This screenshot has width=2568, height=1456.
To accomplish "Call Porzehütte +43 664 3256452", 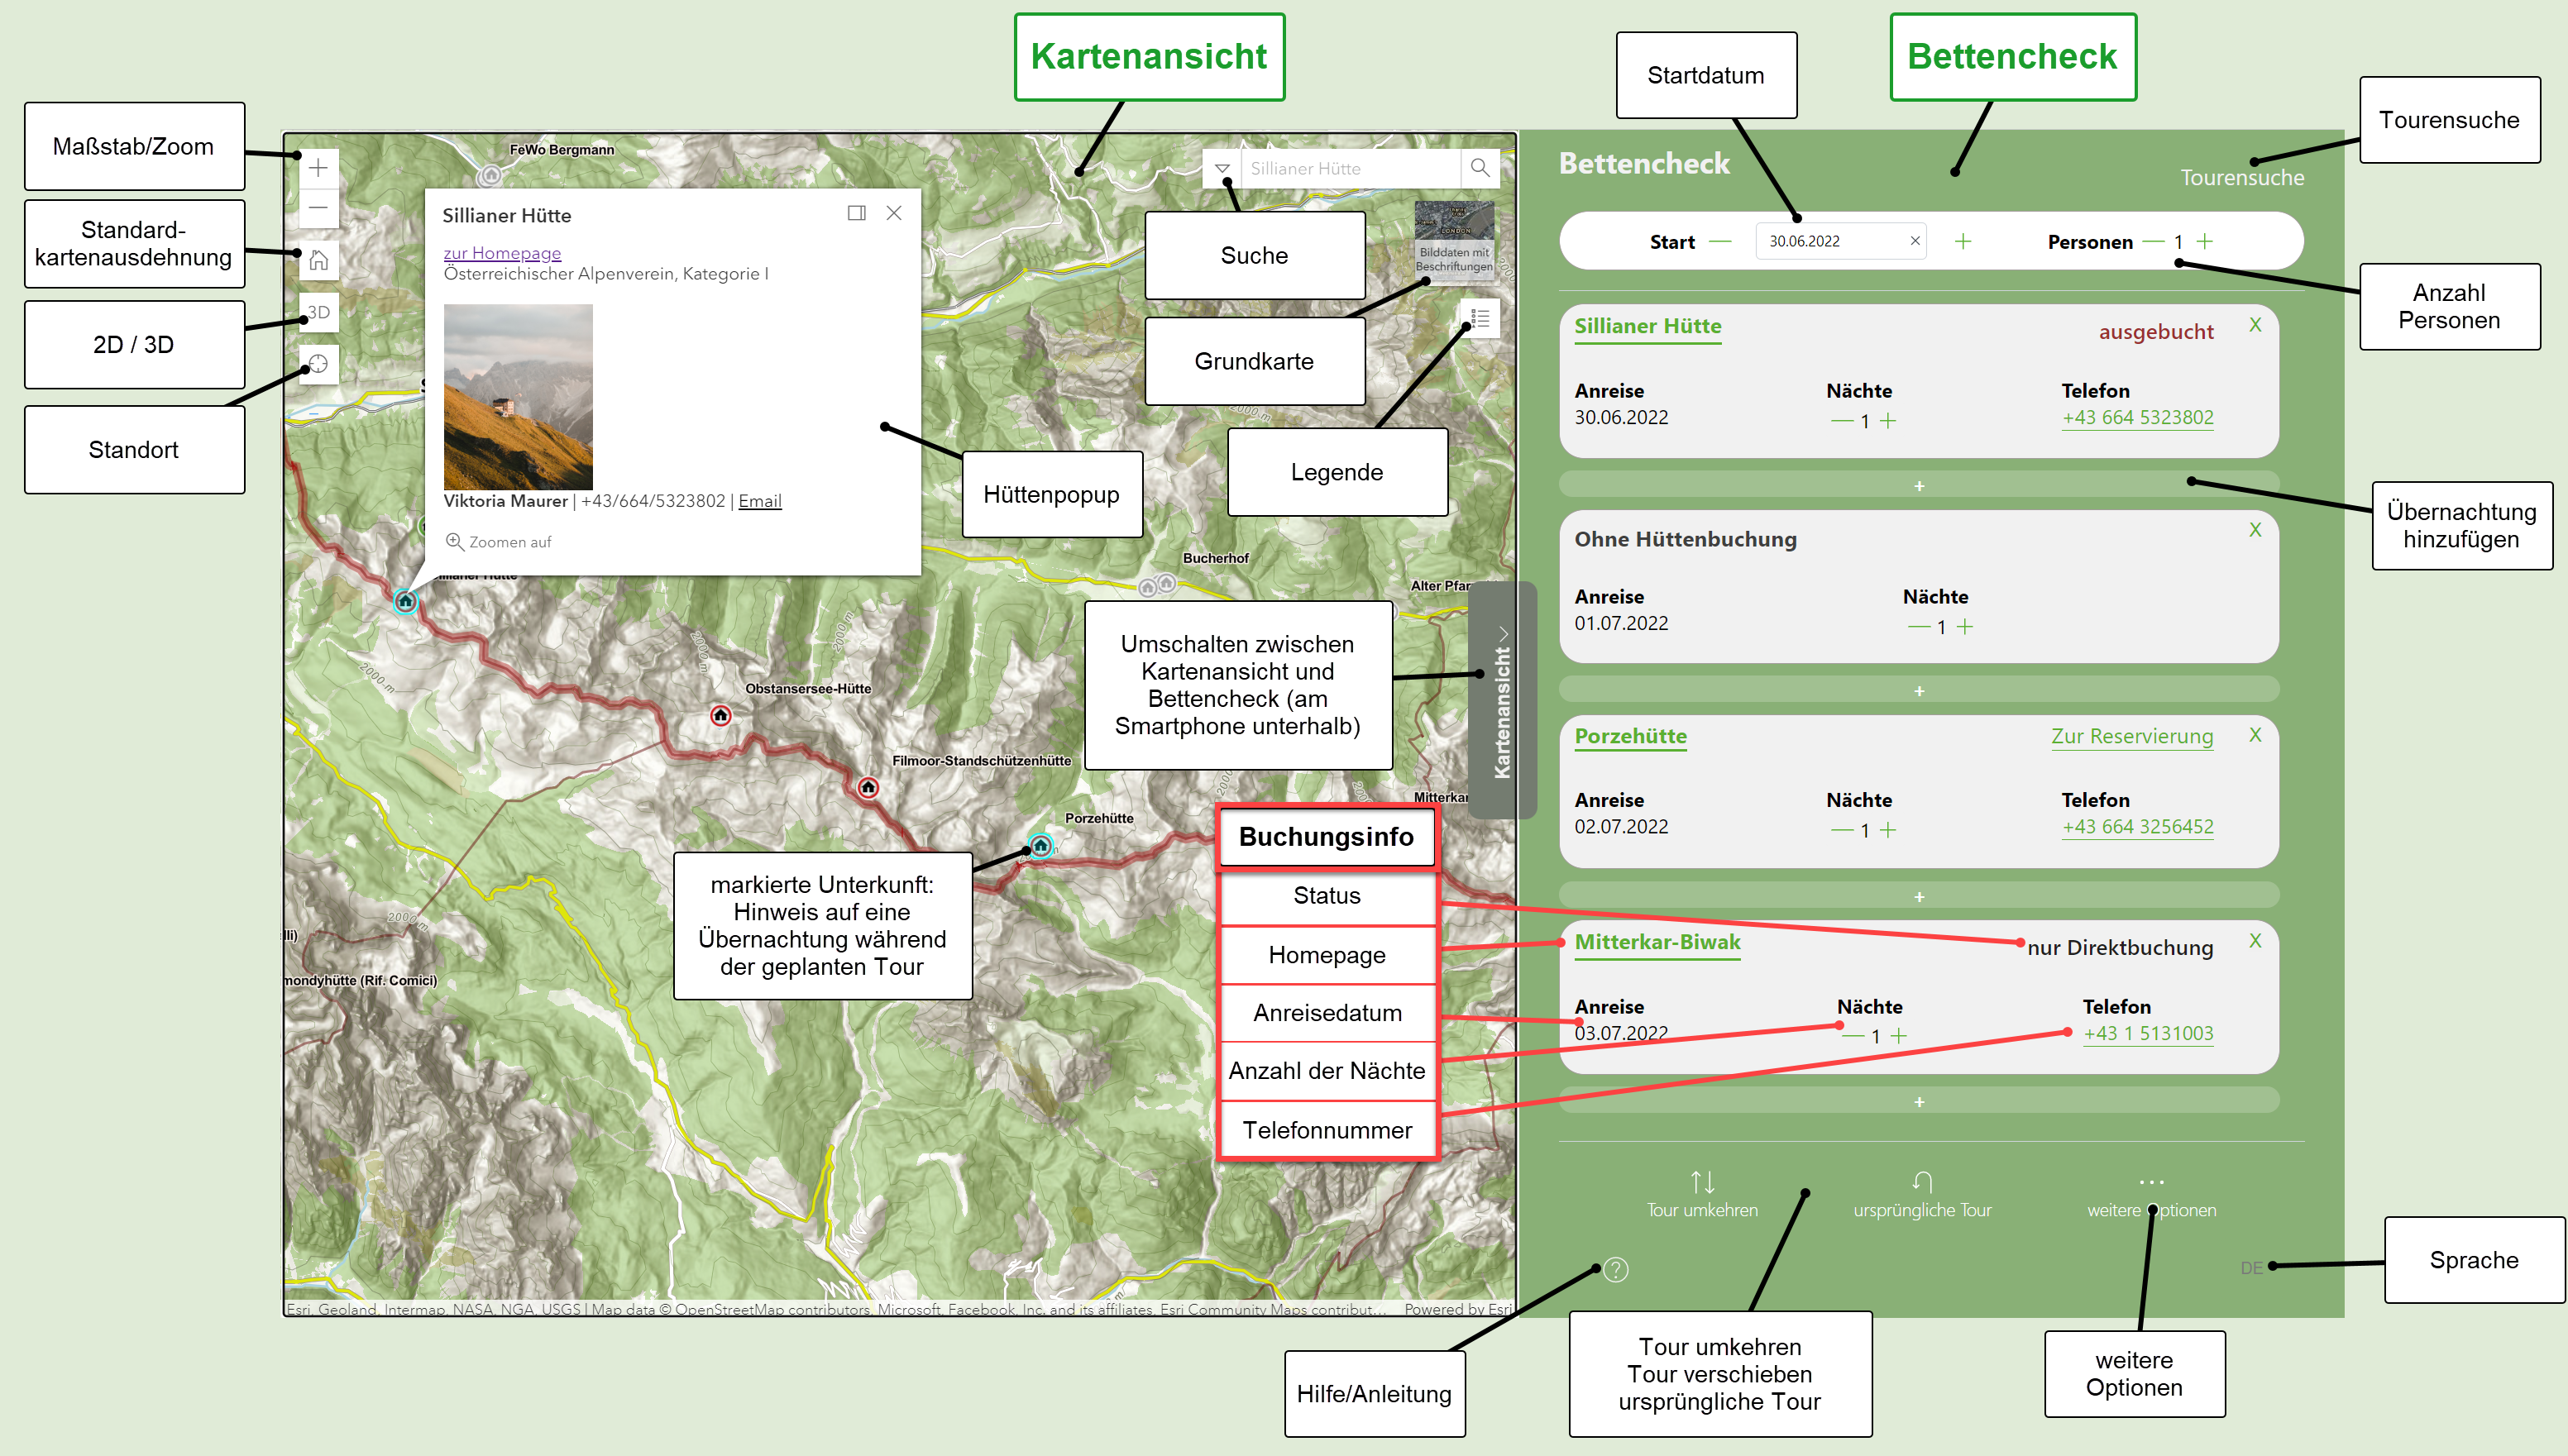I will click(x=2138, y=827).
